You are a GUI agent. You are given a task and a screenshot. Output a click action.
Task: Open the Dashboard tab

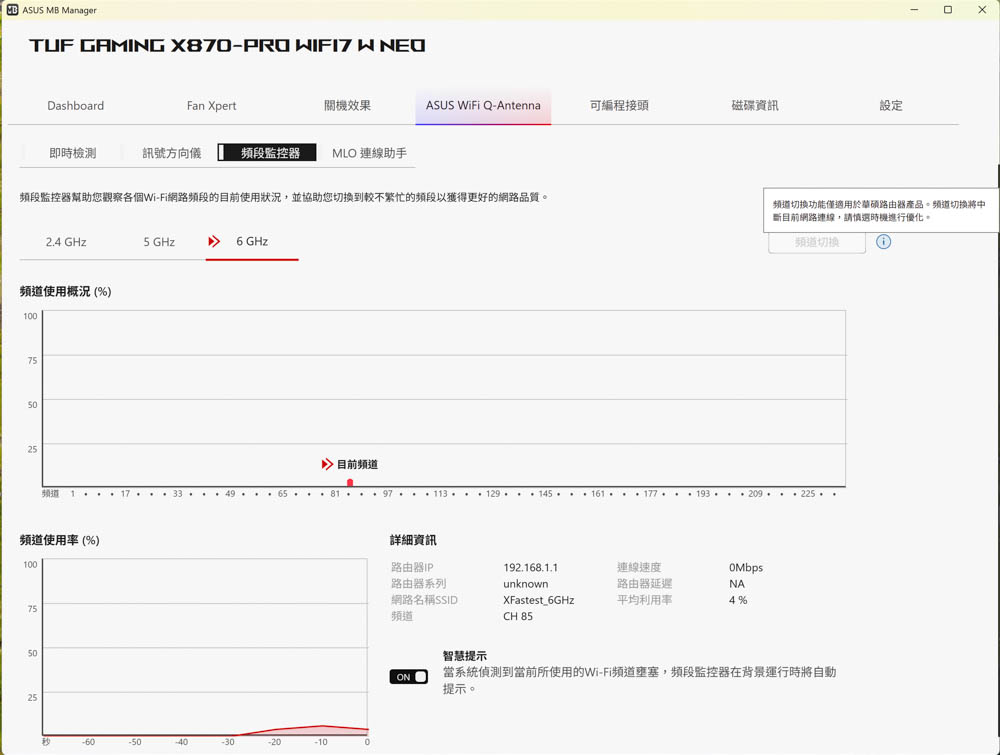76,106
